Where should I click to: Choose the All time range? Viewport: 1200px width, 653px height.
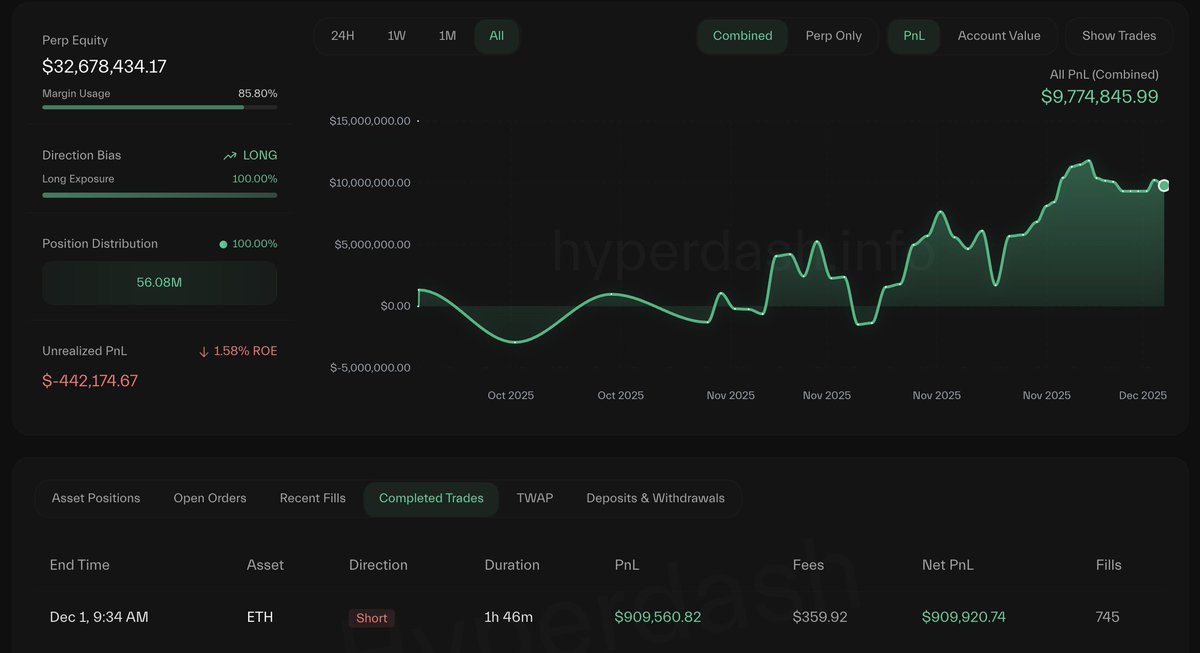[496, 36]
